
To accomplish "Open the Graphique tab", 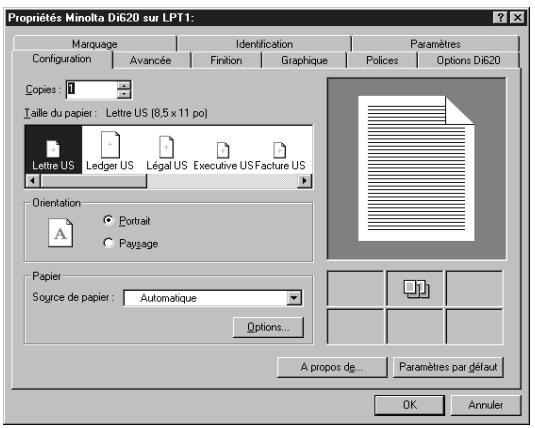I will click(x=304, y=60).
